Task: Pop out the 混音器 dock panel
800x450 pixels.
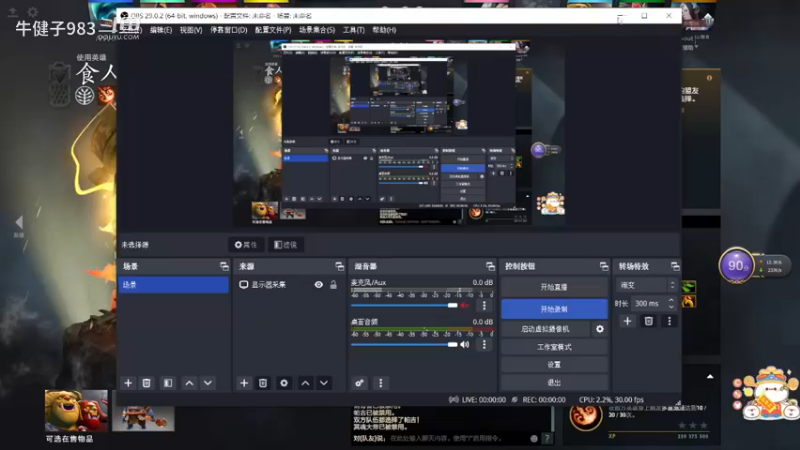Action: click(x=490, y=266)
